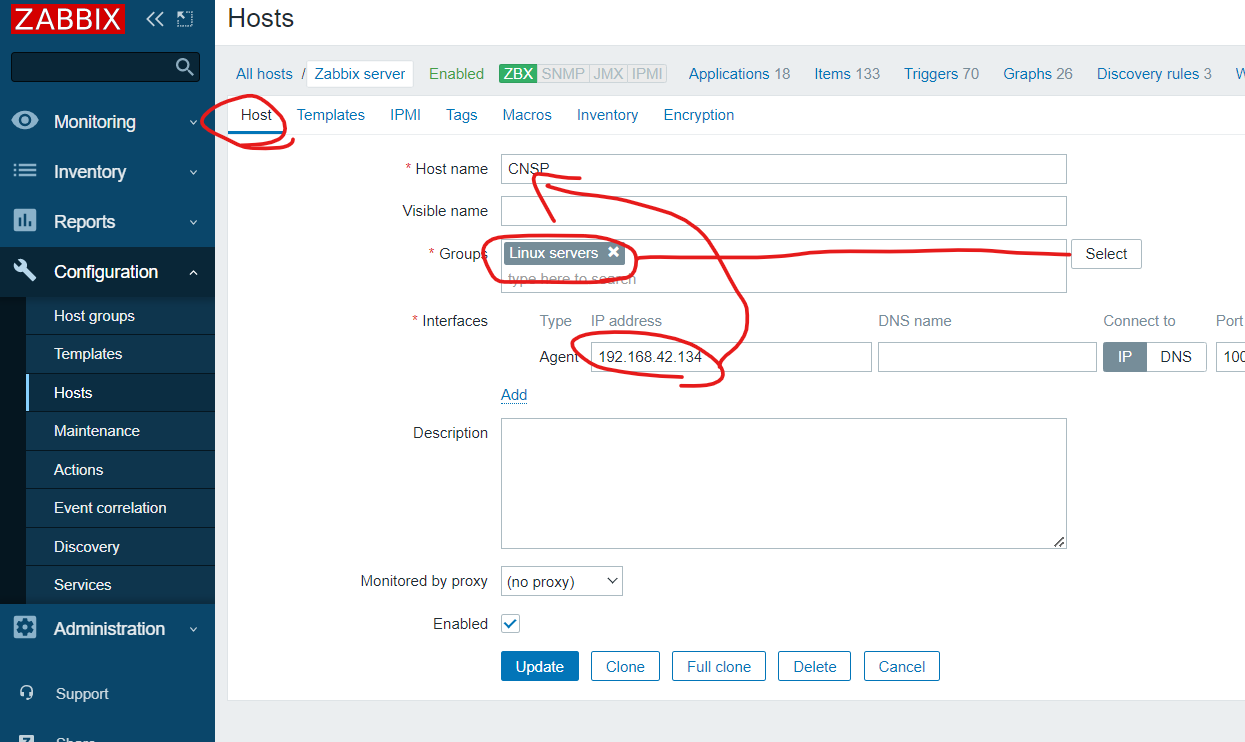Switch to the Host tab
Screen dimensions: 1245x742
point(256,115)
